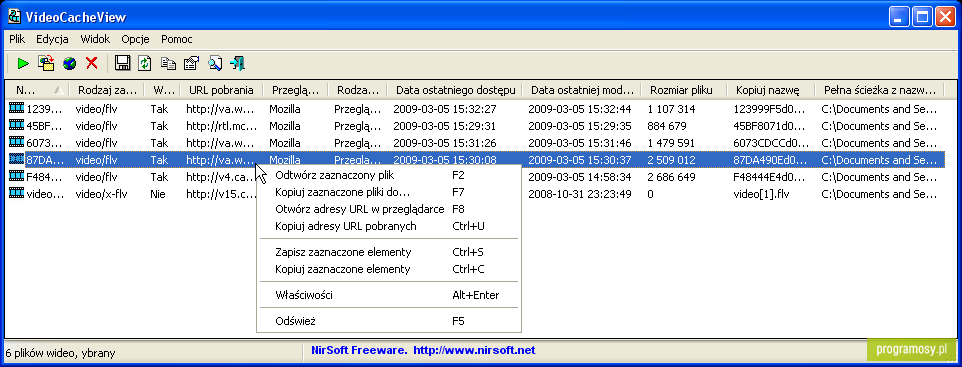Click the red X delete toolbar icon

pyautogui.click(x=92, y=63)
